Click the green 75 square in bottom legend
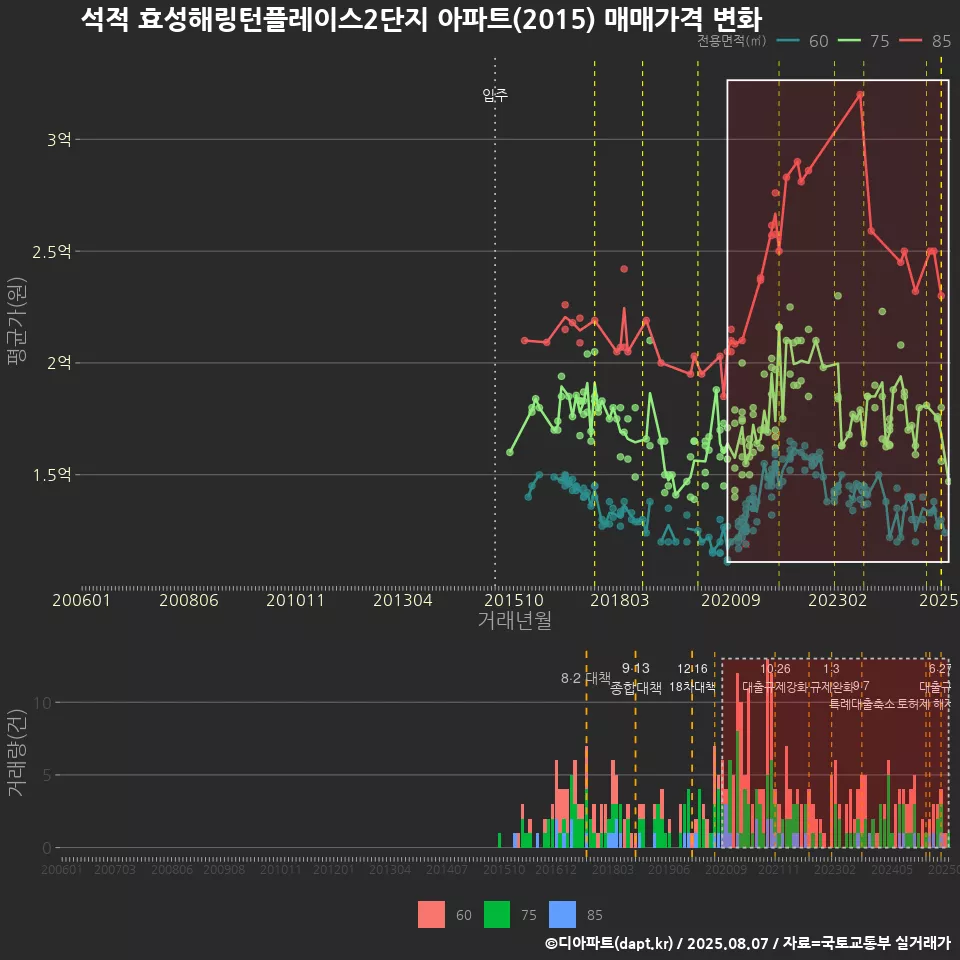This screenshot has width=960, height=960. point(497,914)
